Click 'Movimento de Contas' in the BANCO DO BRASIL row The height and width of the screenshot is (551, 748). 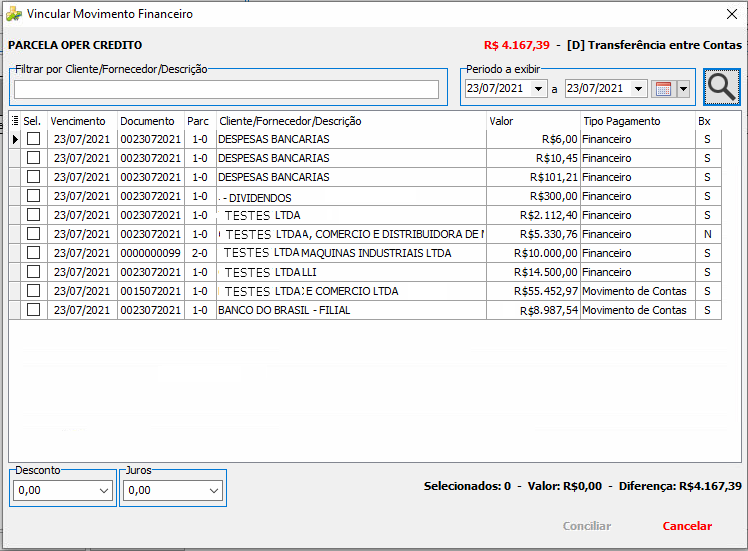634,311
